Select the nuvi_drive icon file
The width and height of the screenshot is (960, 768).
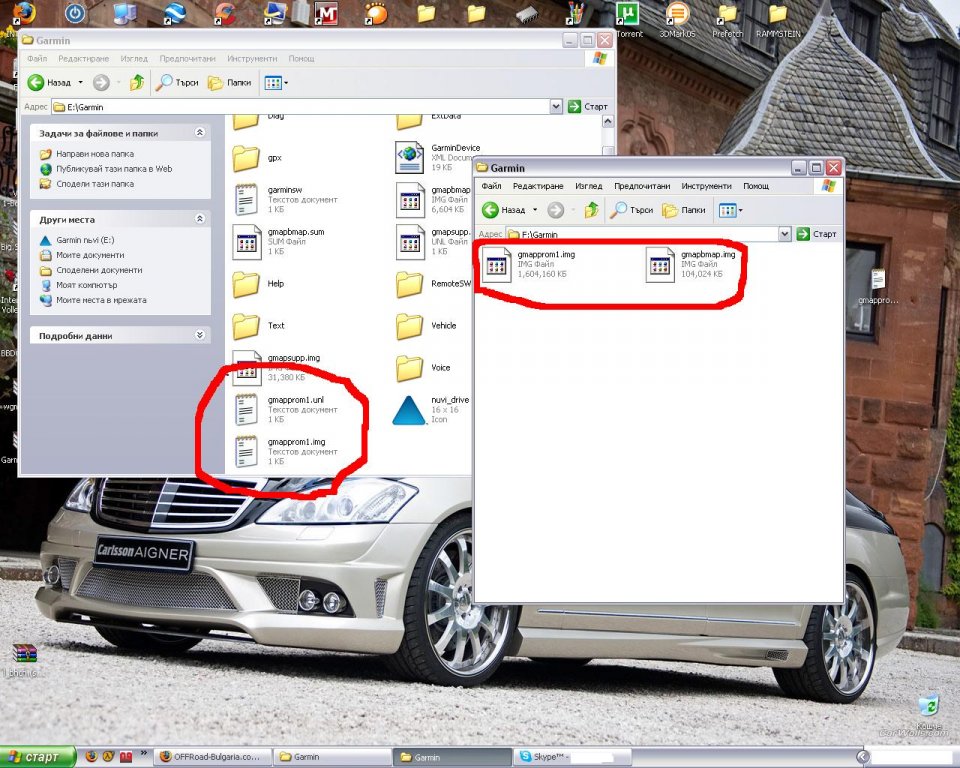[410, 409]
